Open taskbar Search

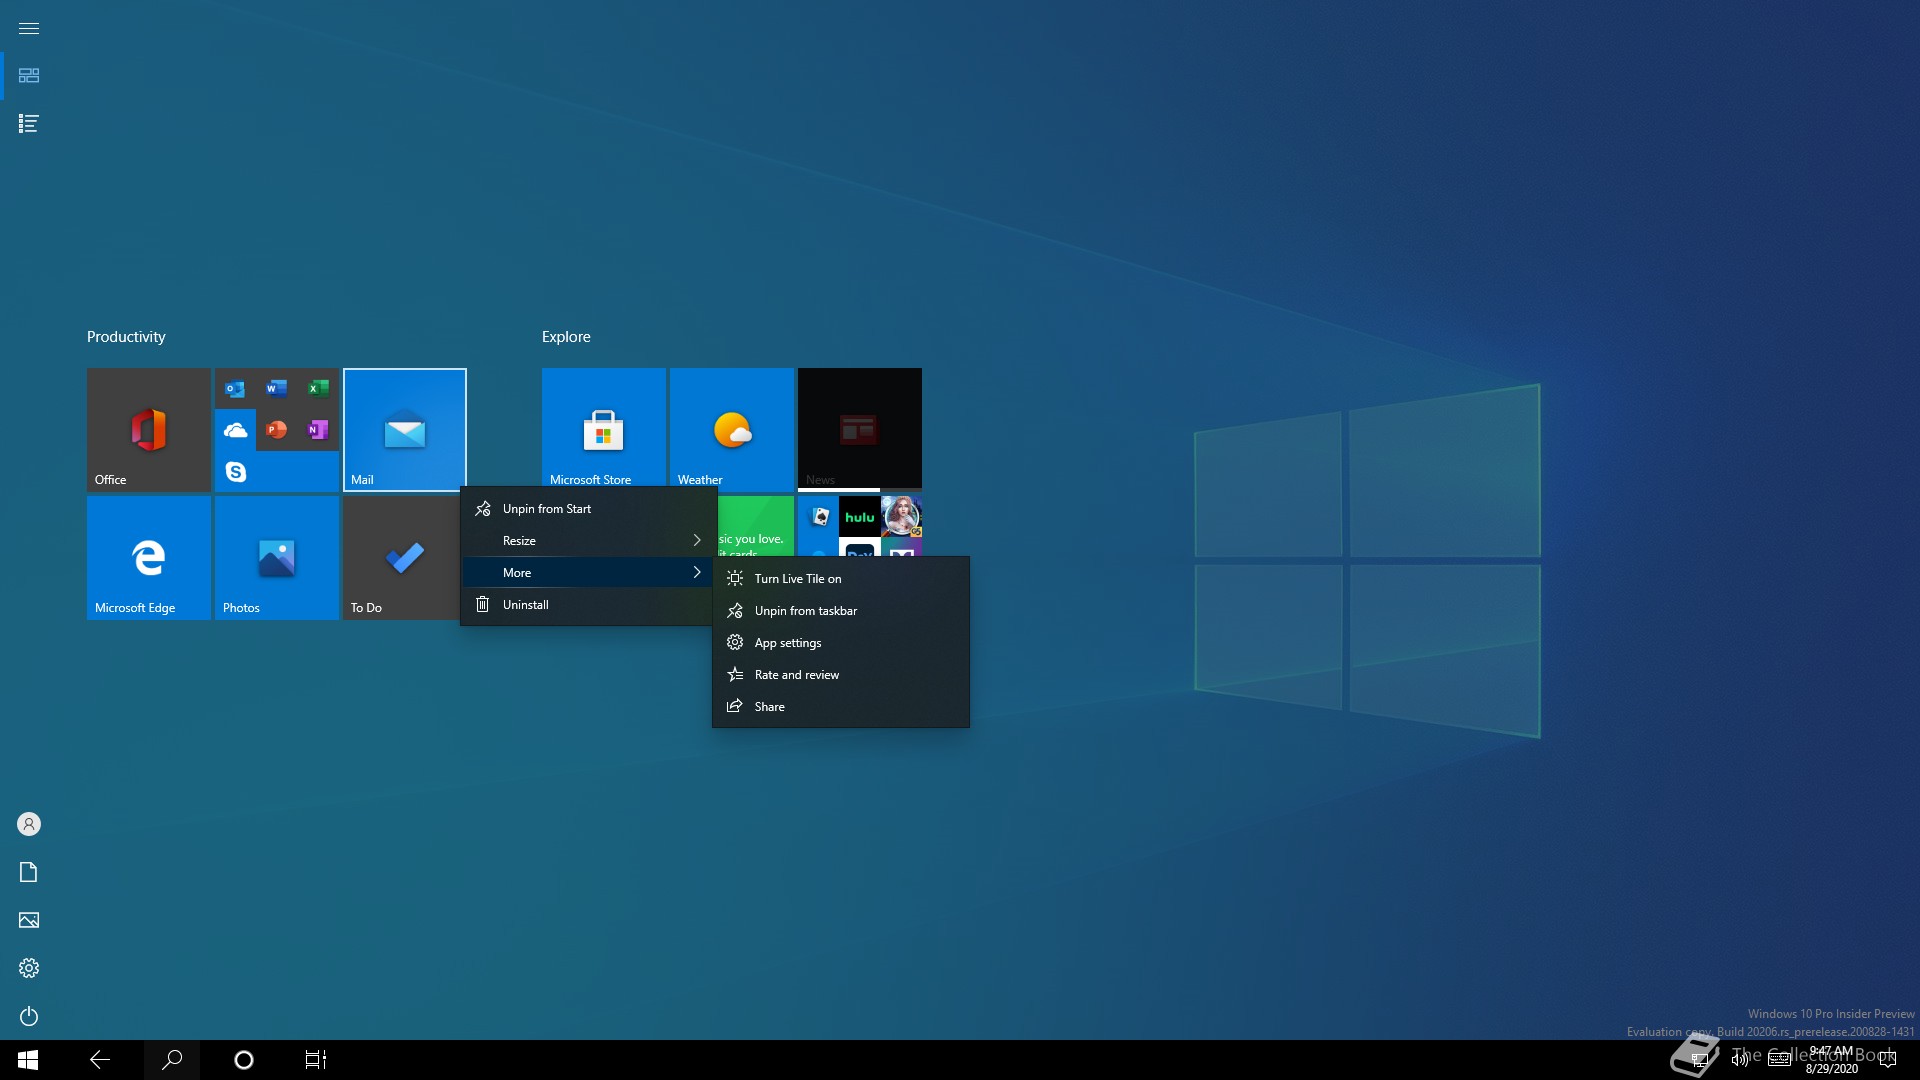pyautogui.click(x=172, y=1060)
